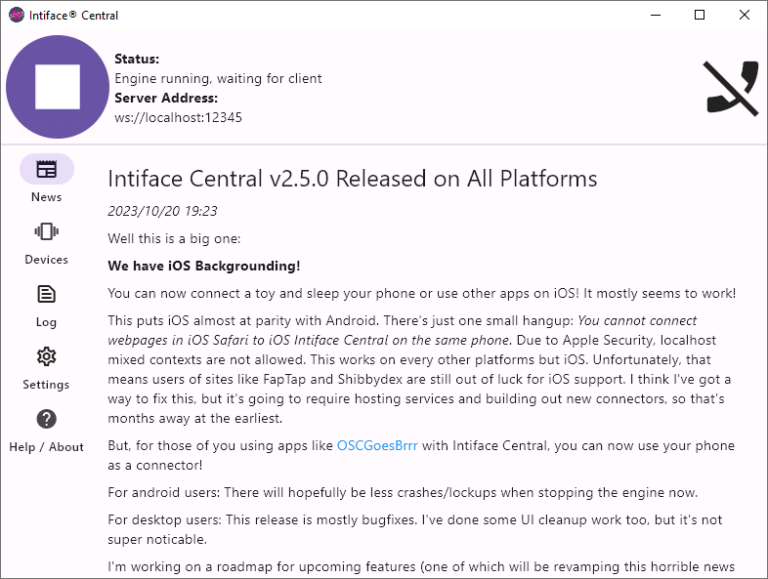Select the 'Settings' sidebar text label
Image resolution: width=768 pixels, height=579 pixels.
[x=46, y=385]
